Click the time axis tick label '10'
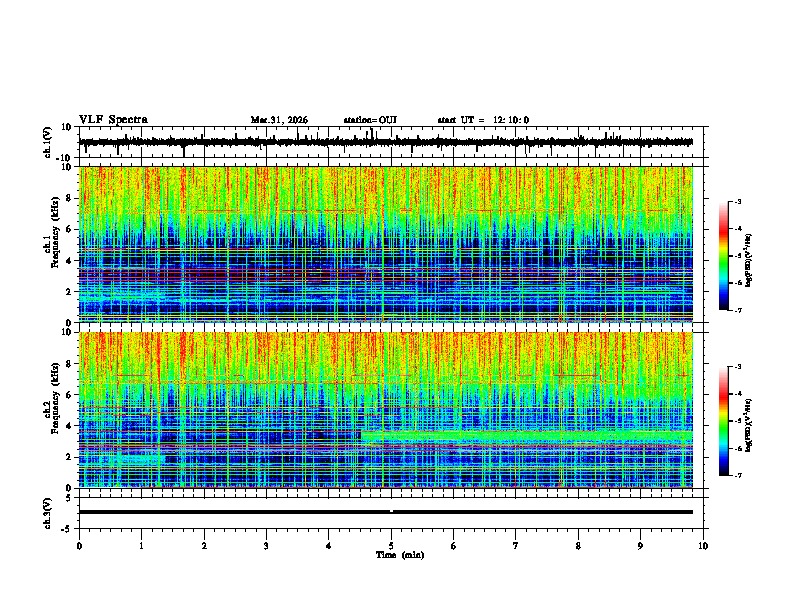This screenshot has height=612, width=792. click(703, 546)
